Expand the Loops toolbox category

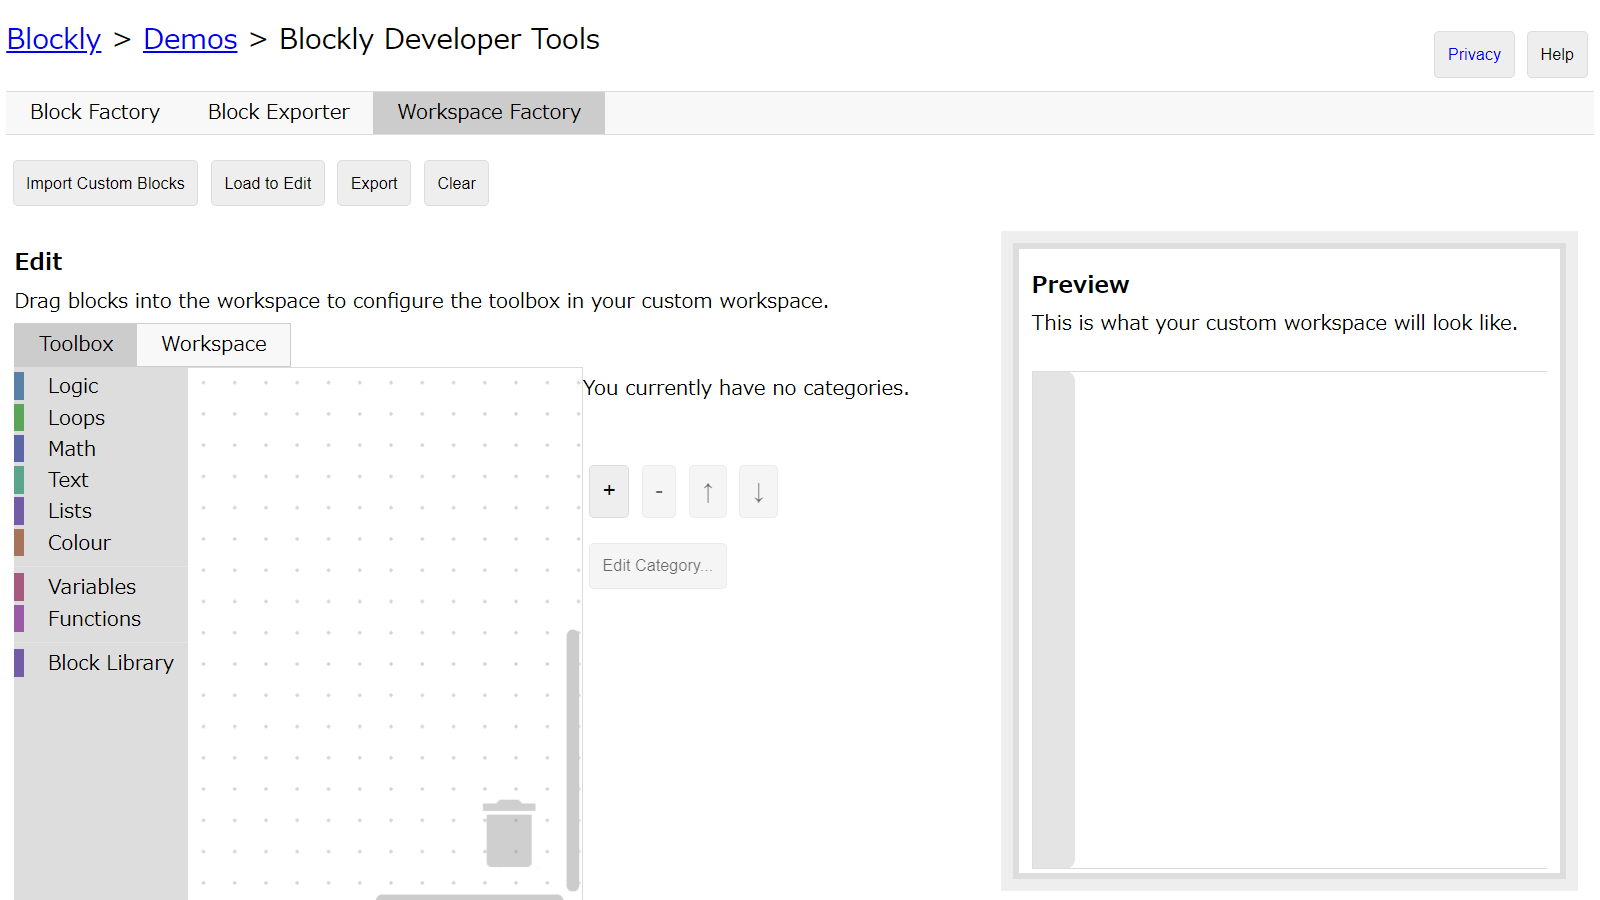point(76,418)
